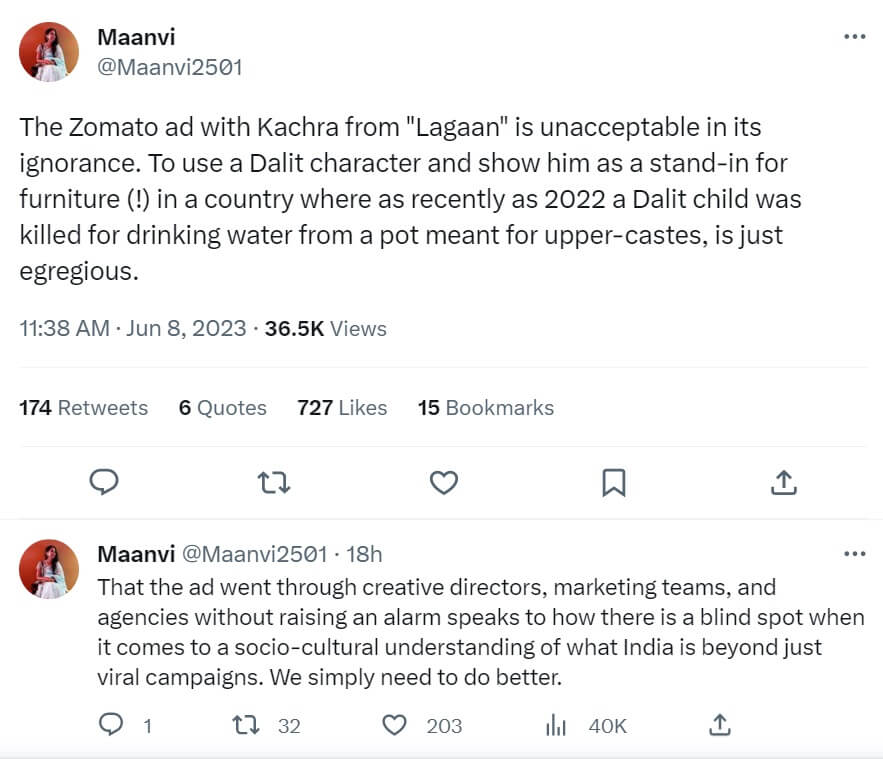View analytics of the reply showing 40K
The width and height of the screenshot is (883, 759).
(x=556, y=725)
